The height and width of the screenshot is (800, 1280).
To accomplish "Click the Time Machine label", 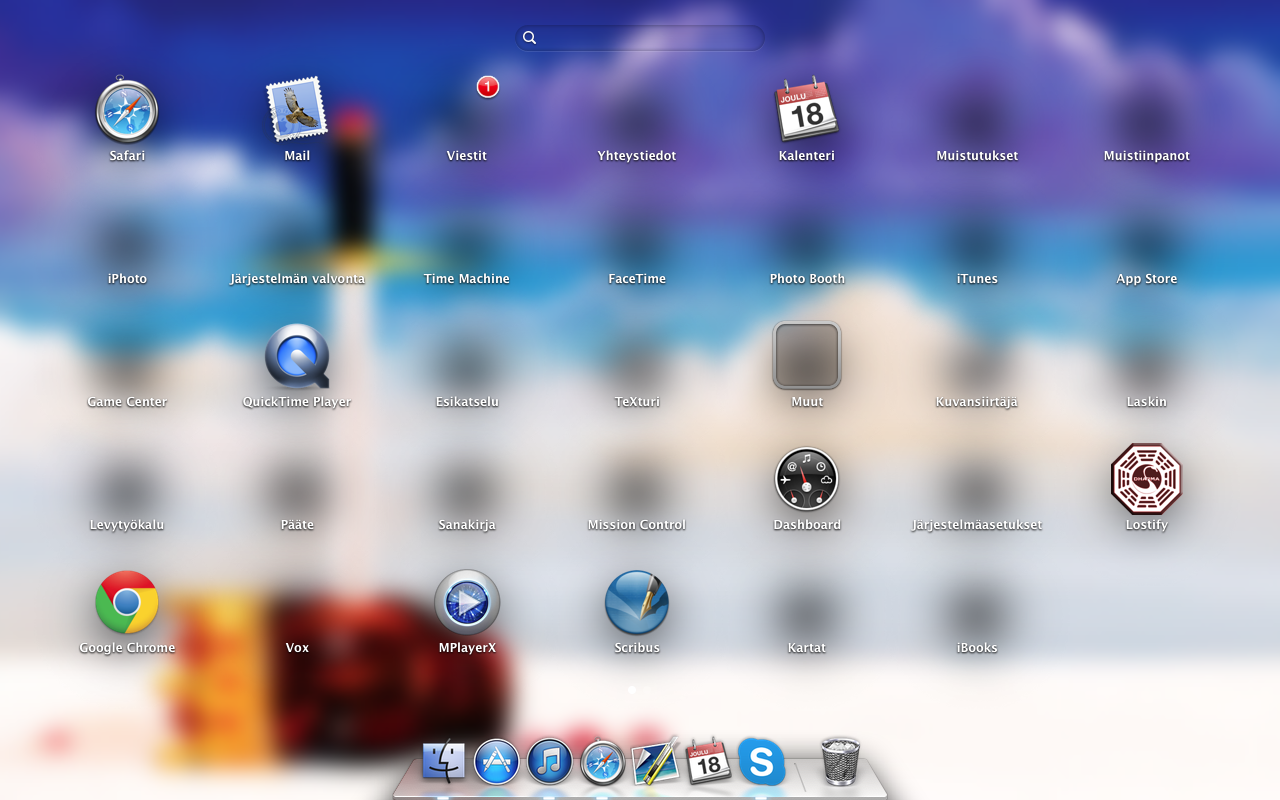I will (467, 279).
